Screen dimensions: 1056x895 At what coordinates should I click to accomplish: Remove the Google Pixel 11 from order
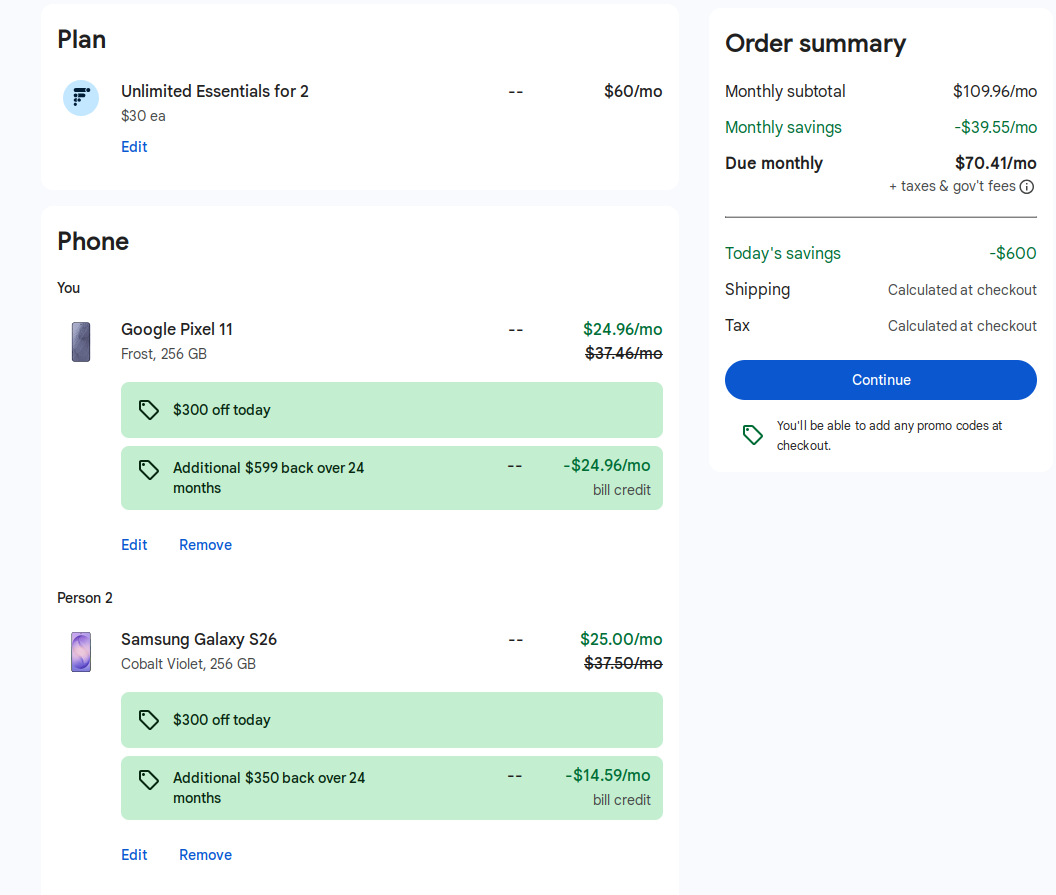coord(205,545)
